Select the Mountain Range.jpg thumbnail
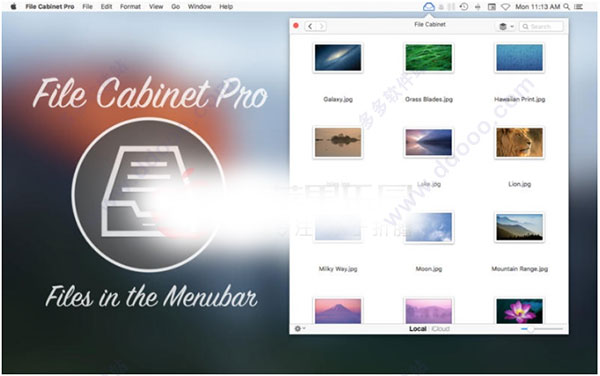600x376 pixels. point(519,227)
